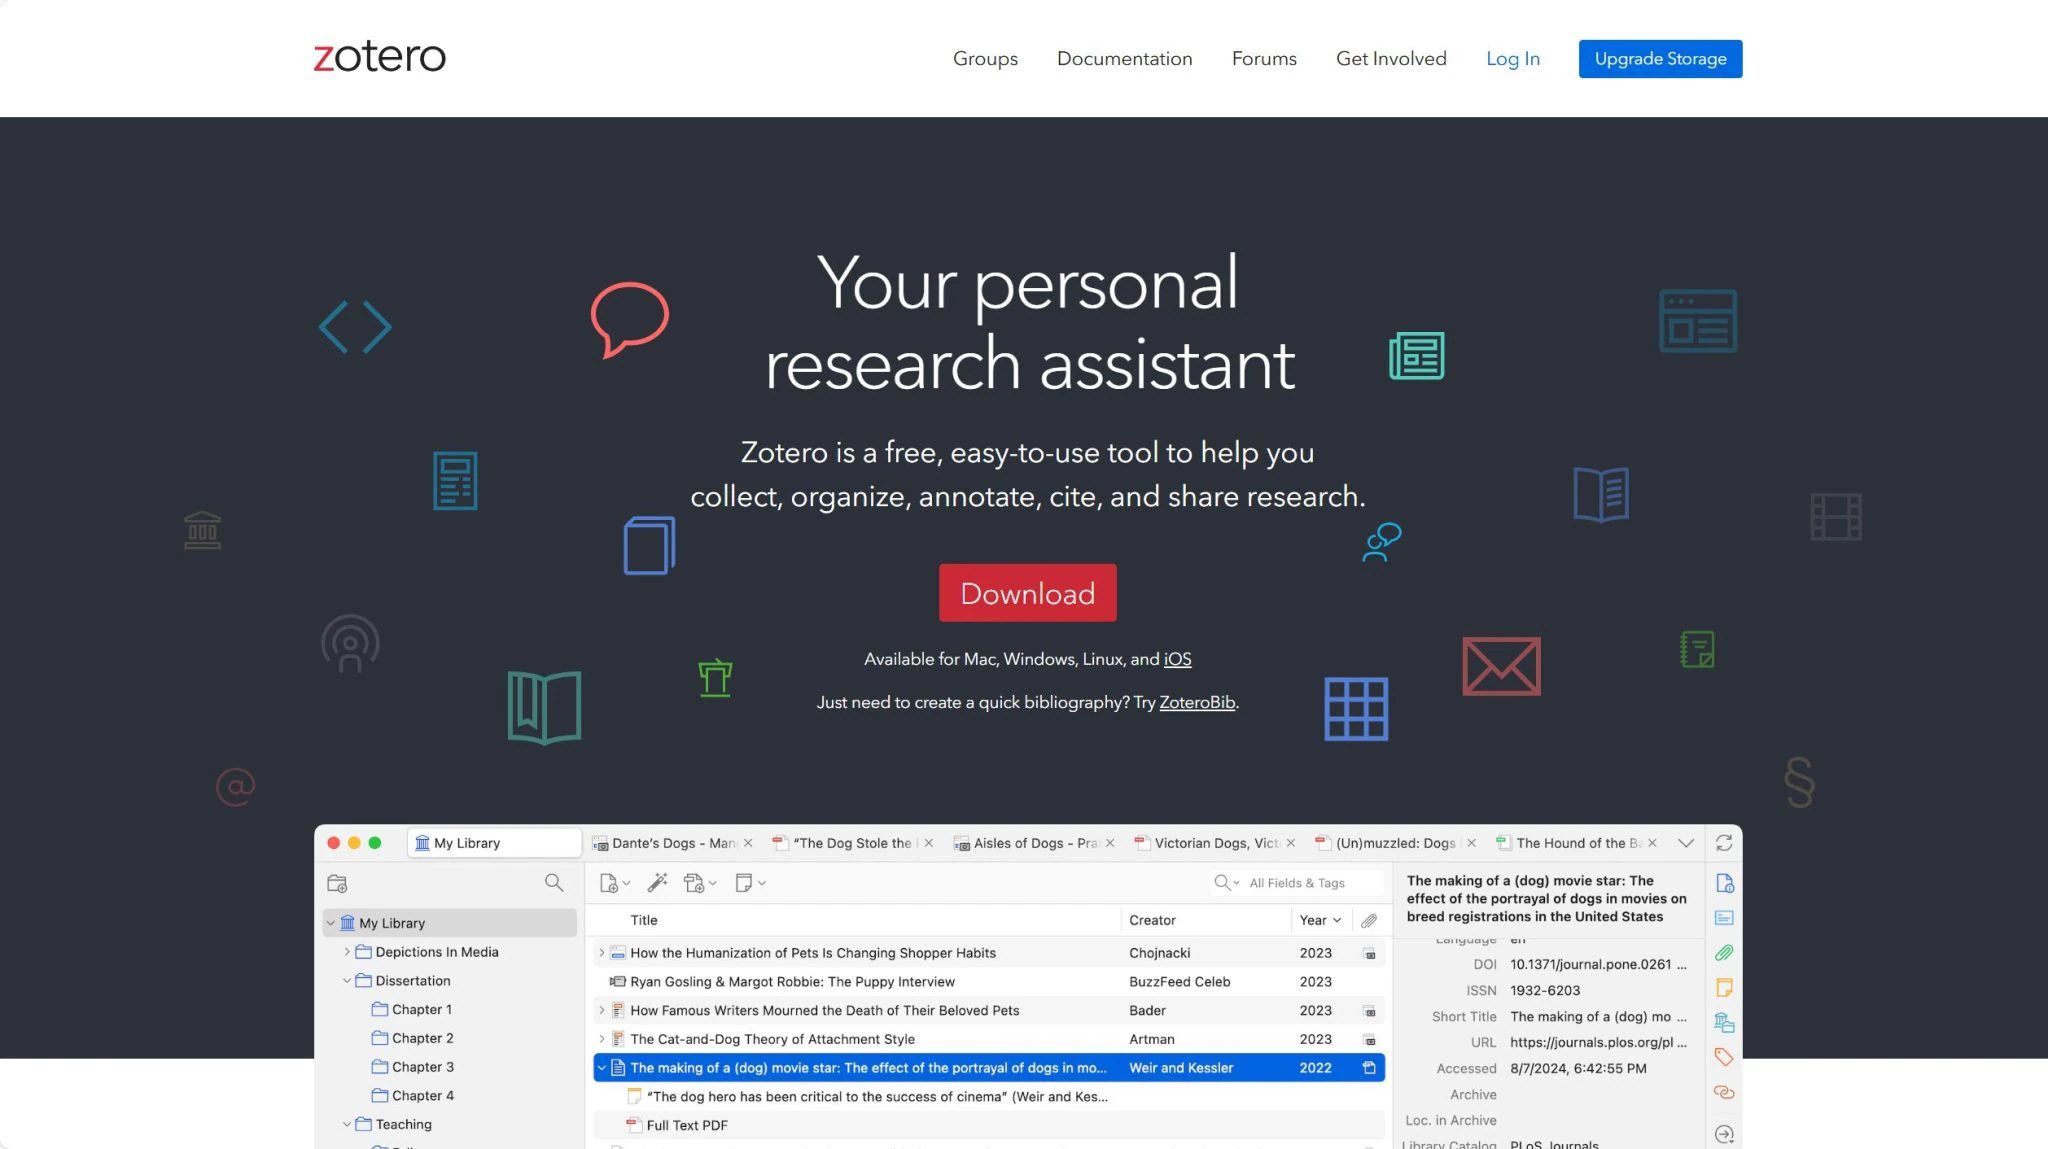Switch to the Aisles of Dogs tab
The height and width of the screenshot is (1149, 2048).
tap(1034, 843)
